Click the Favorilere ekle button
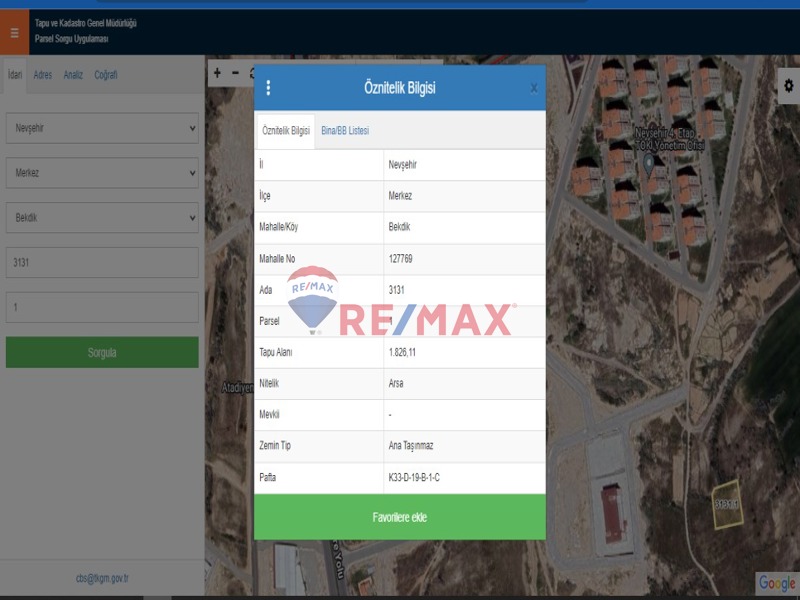The width and height of the screenshot is (800, 600). pos(400,517)
